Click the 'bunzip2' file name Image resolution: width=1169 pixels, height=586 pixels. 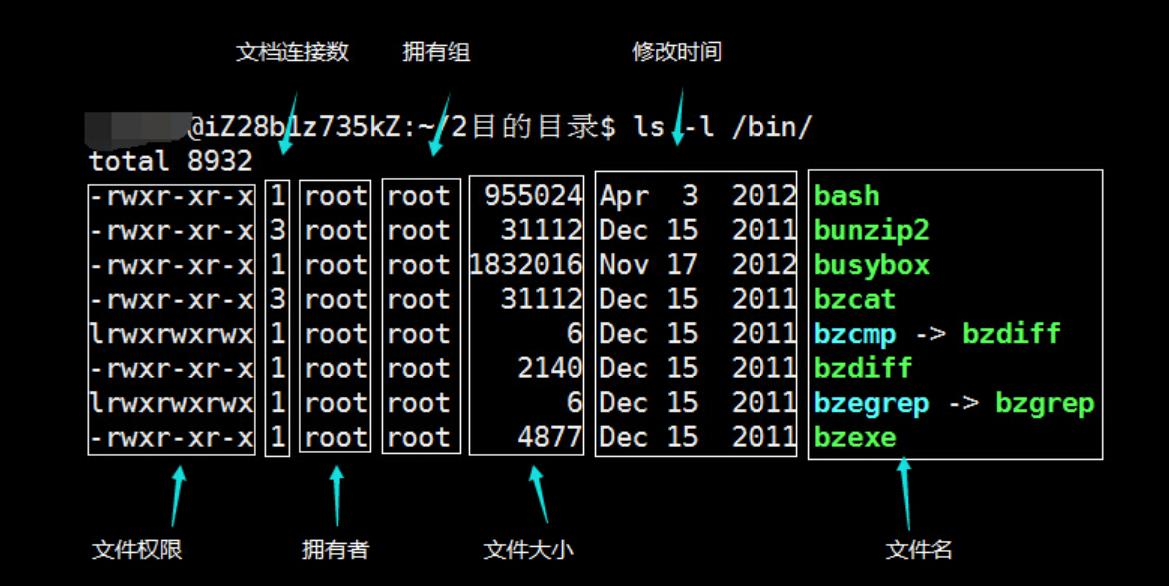[x=872, y=230]
